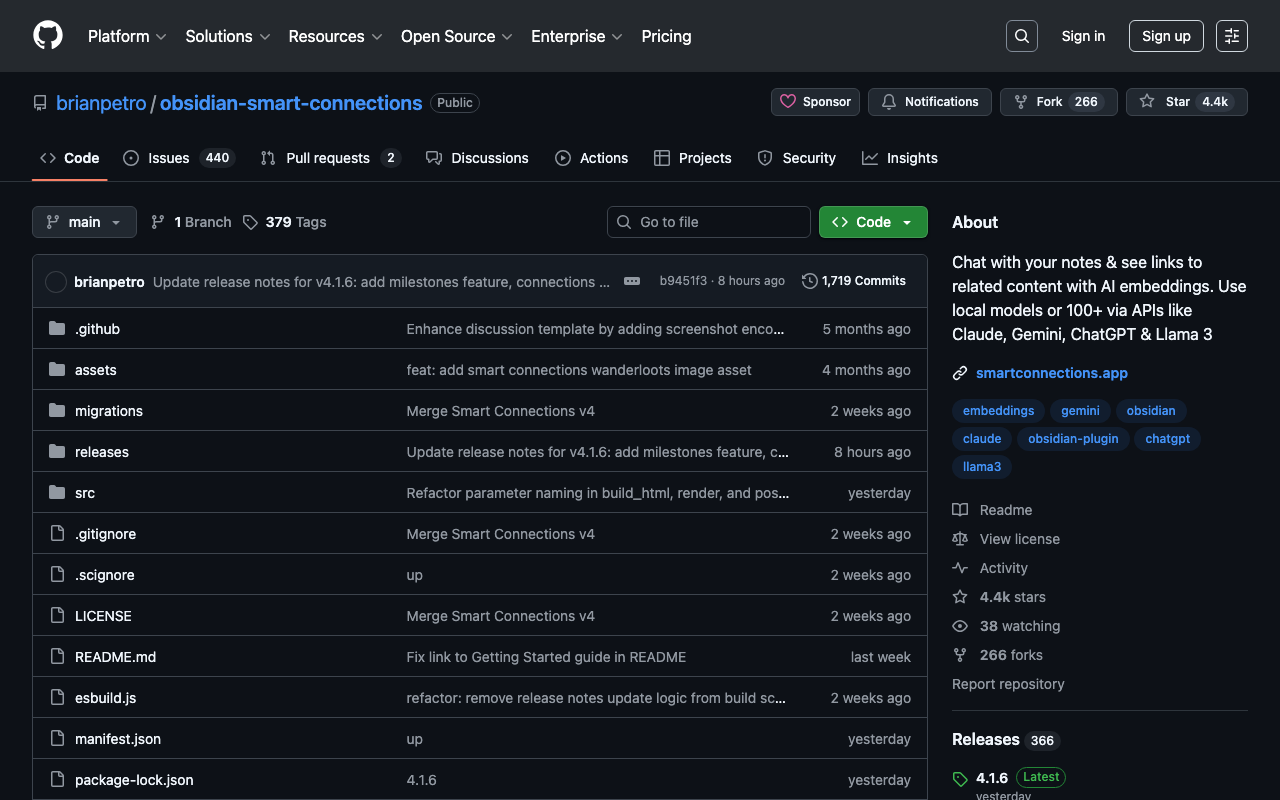Expand commit message ellipsis icon
Viewport: 1280px width, 800px height.
(x=632, y=282)
